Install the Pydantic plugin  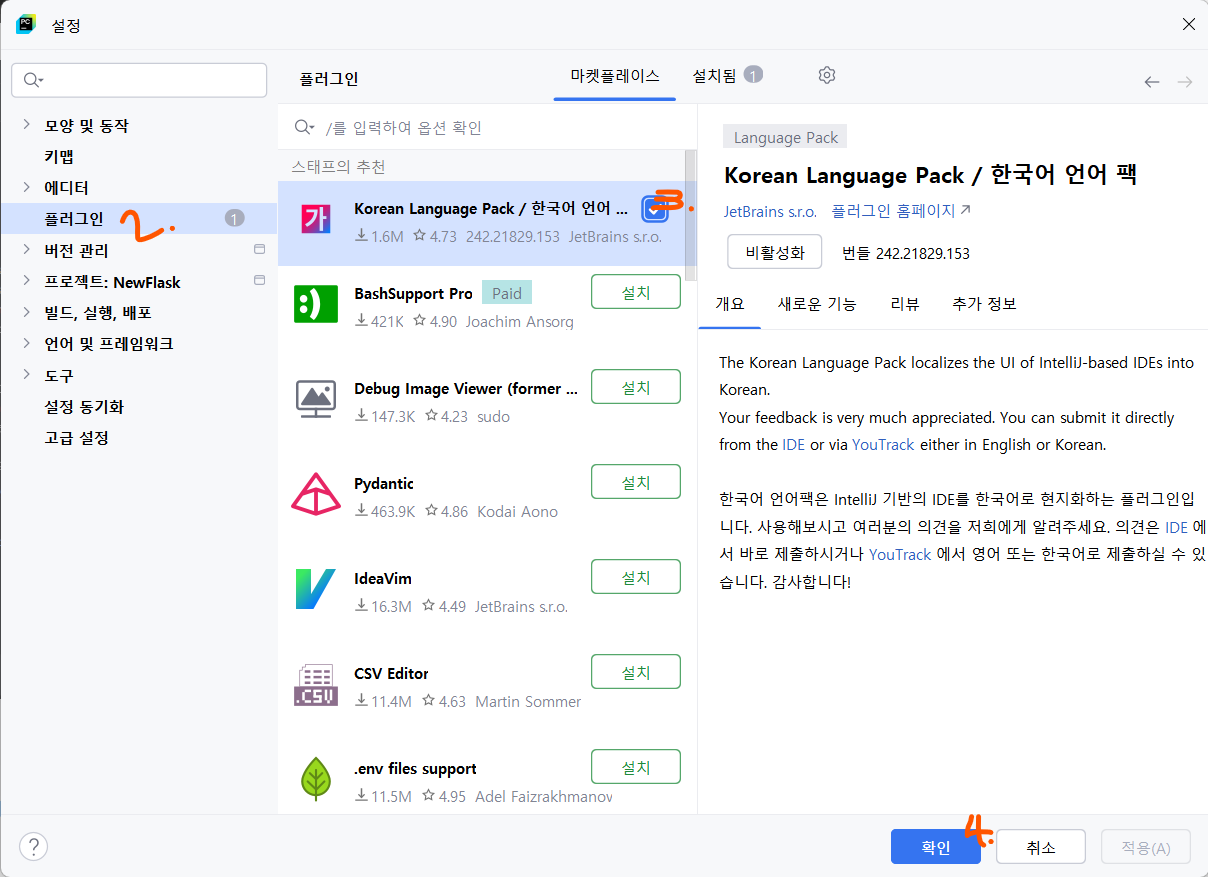click(636, 482)
